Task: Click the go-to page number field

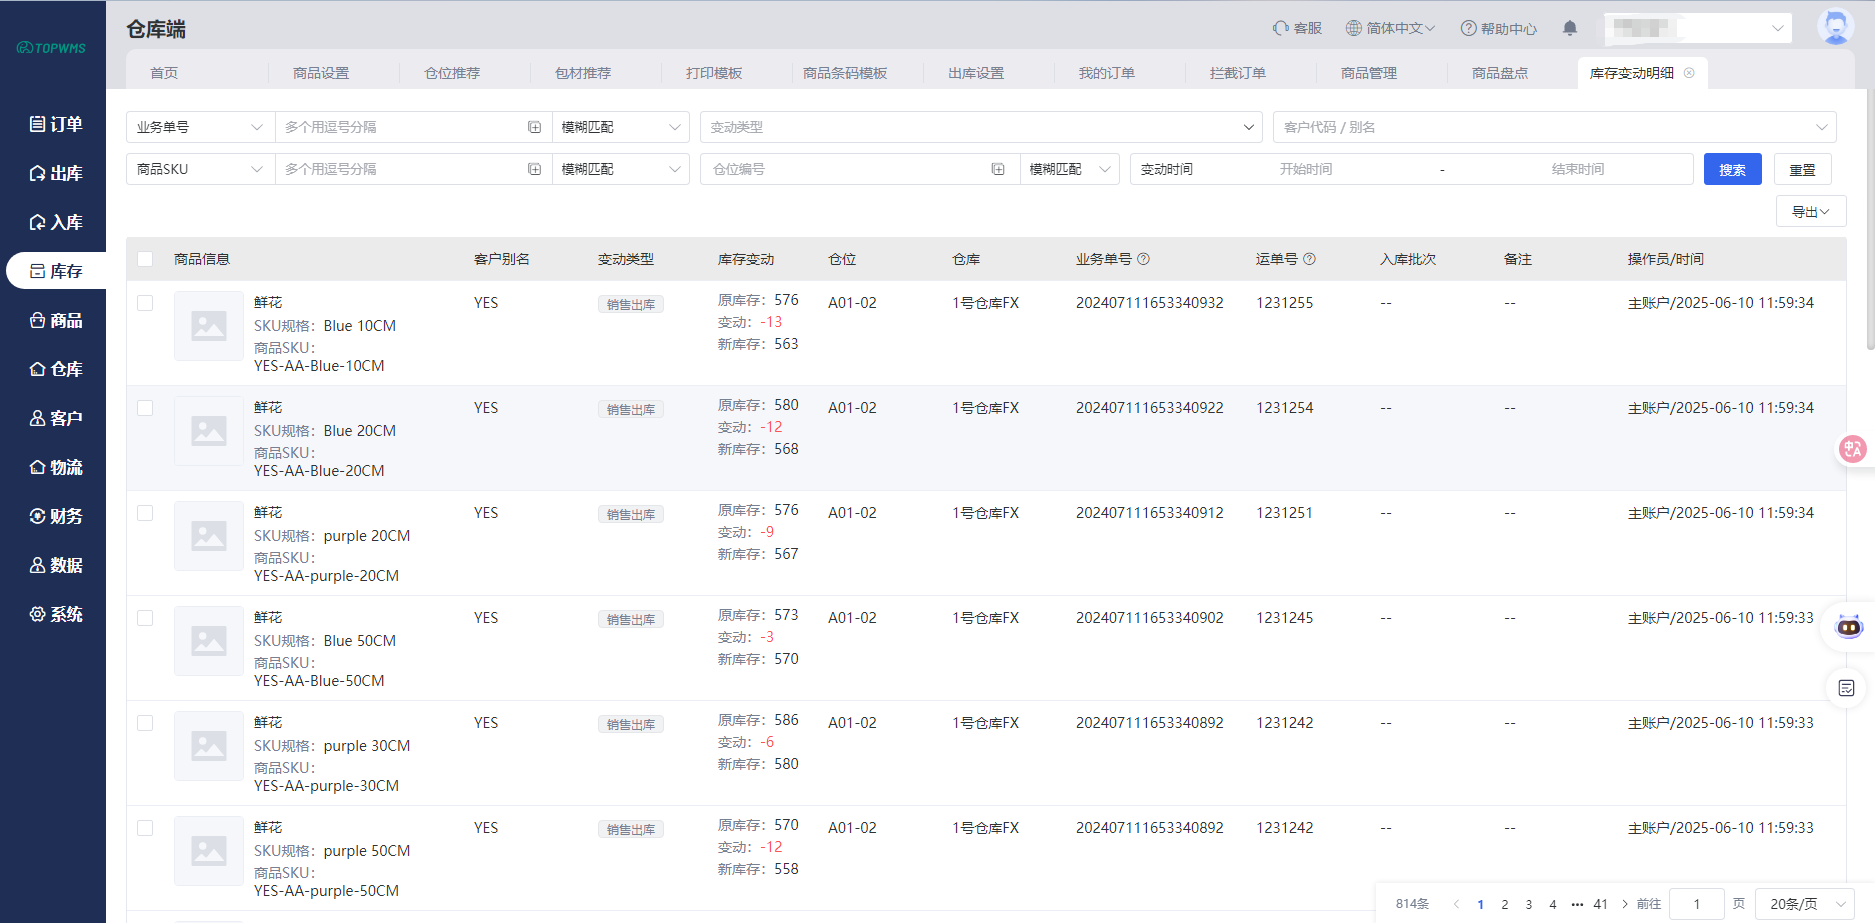Action: pyautogui.click(x=1697, y=904)
